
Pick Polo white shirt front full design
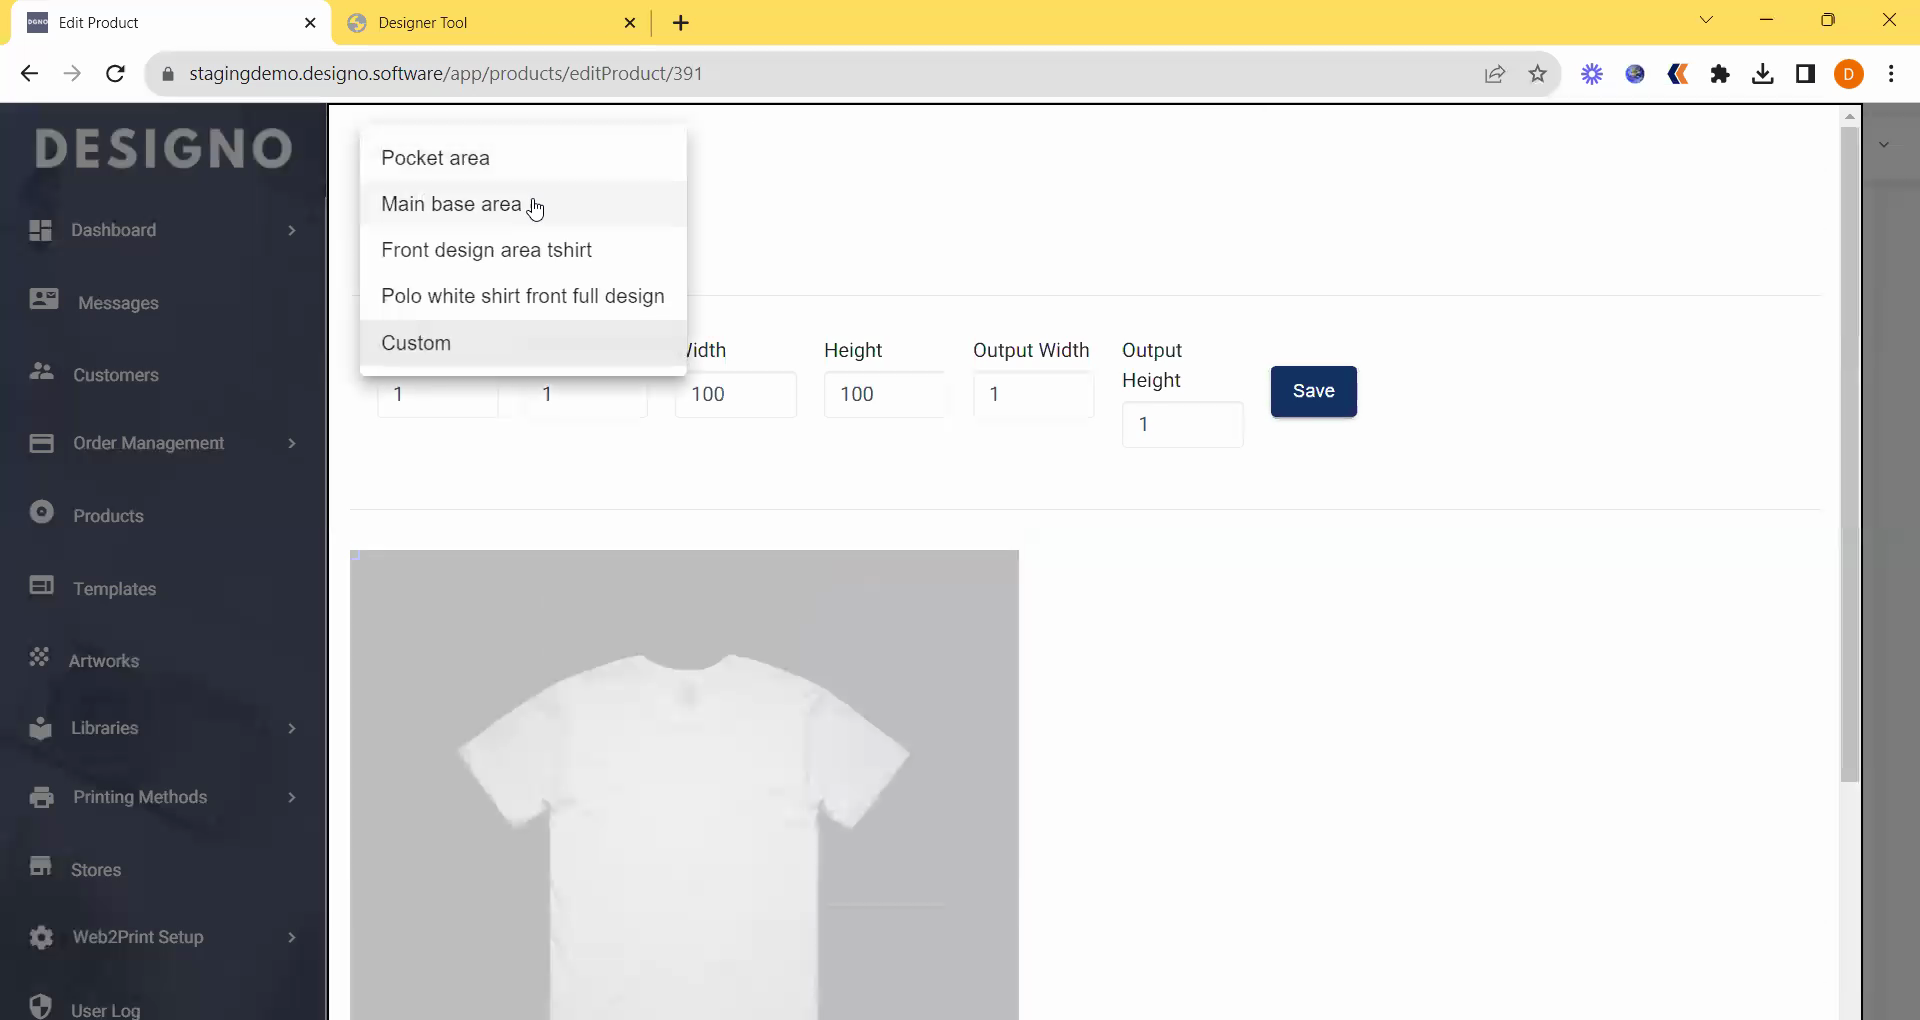[522, 296]
